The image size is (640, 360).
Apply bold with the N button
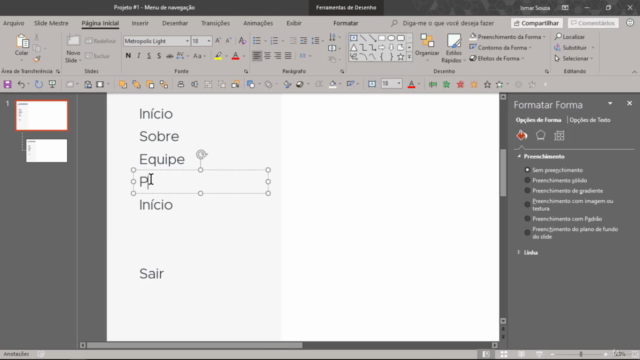click(x=128, y=56)
